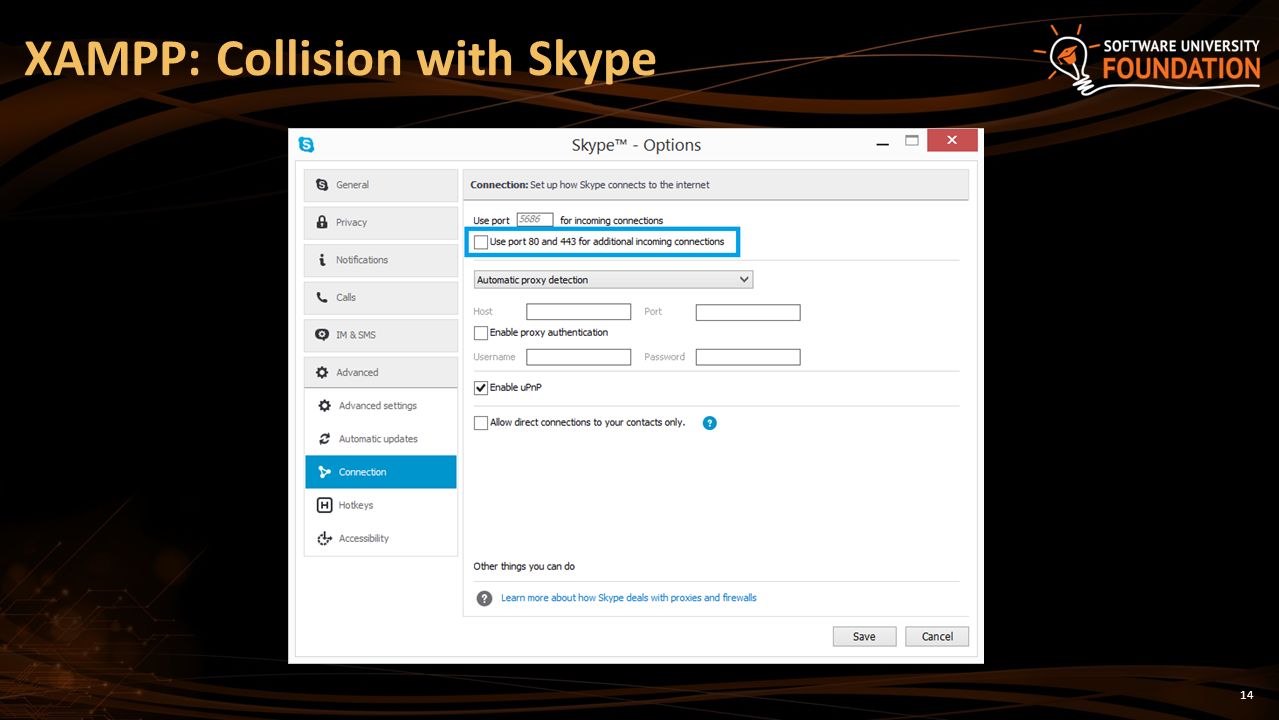Click the Advanced gear icon
1279x720 pixels.
pyautogui.click(x=322, y=372)
